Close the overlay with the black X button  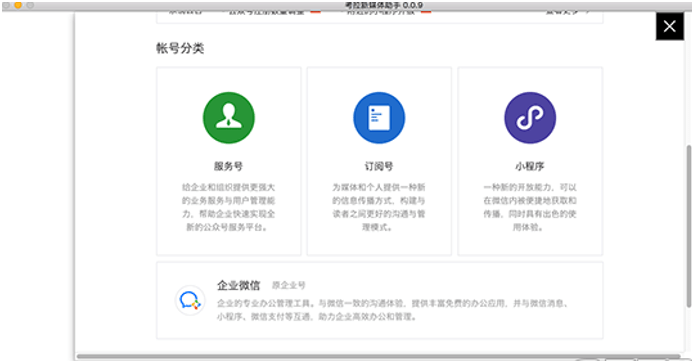click(669, 26)
